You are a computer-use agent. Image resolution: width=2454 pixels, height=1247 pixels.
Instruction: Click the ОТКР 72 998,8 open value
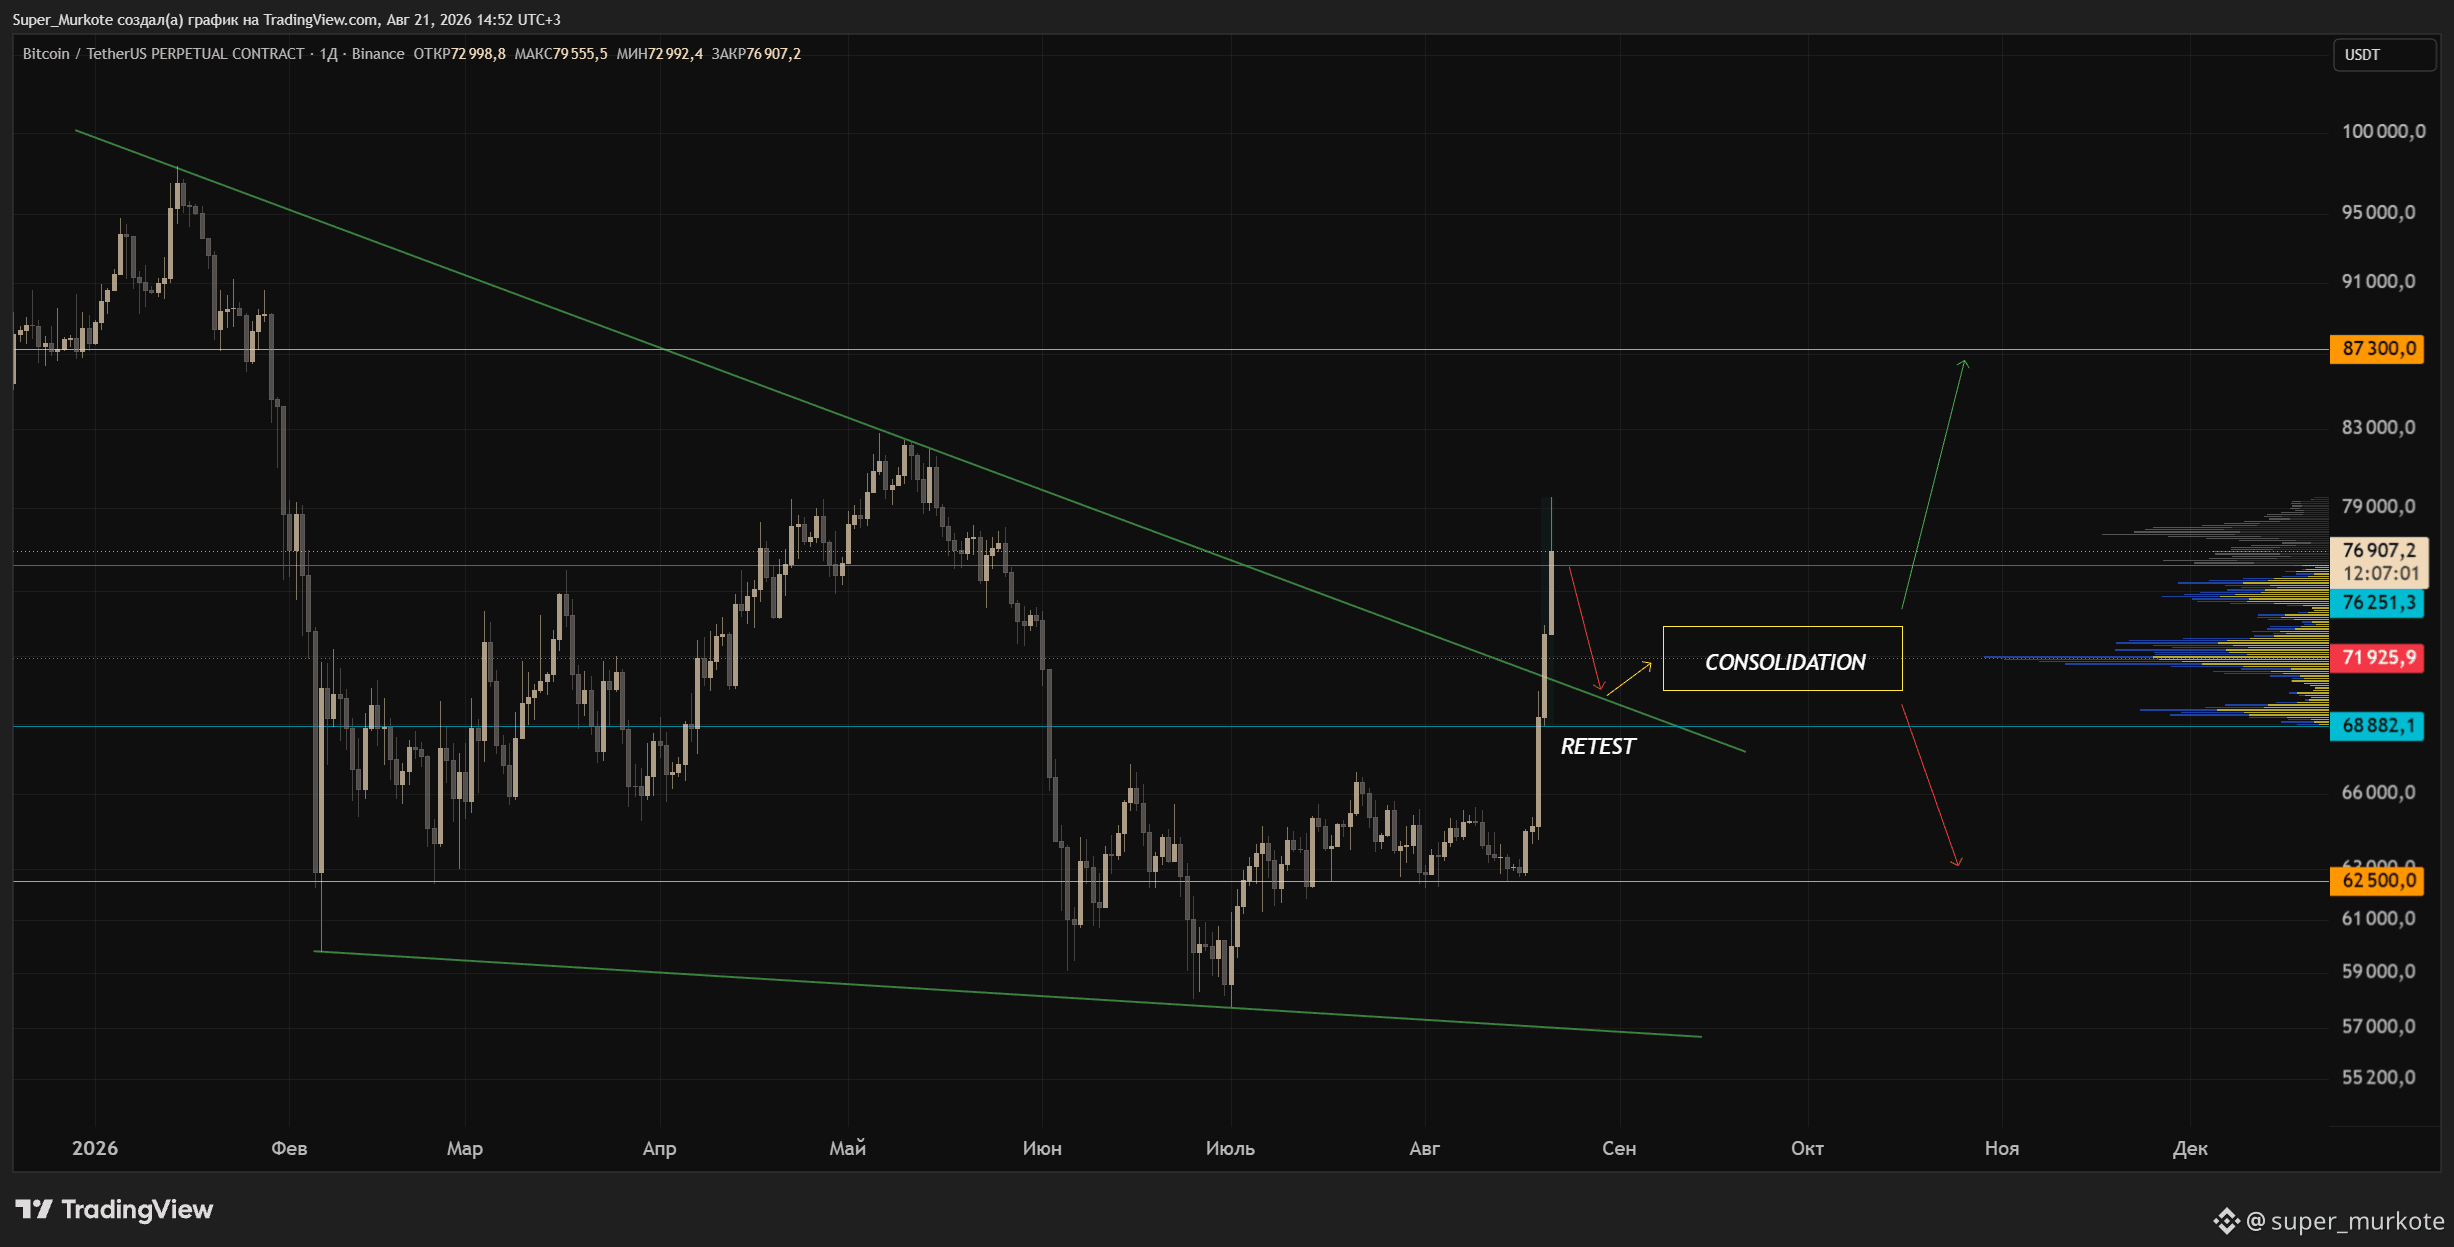click(x=459, y=54)
